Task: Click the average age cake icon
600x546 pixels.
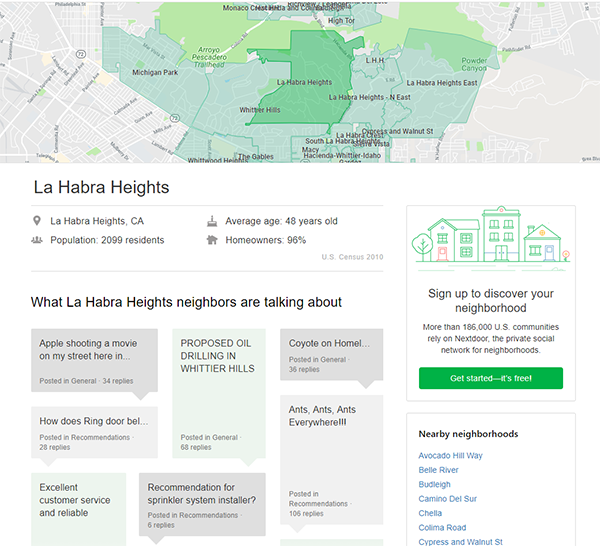Action: (212, 221)
